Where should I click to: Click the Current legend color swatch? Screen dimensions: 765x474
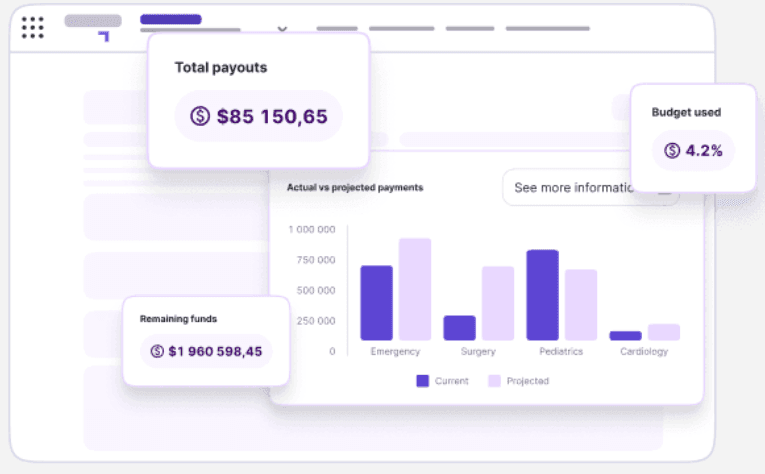pyautogui.click(x=422, y=381)
